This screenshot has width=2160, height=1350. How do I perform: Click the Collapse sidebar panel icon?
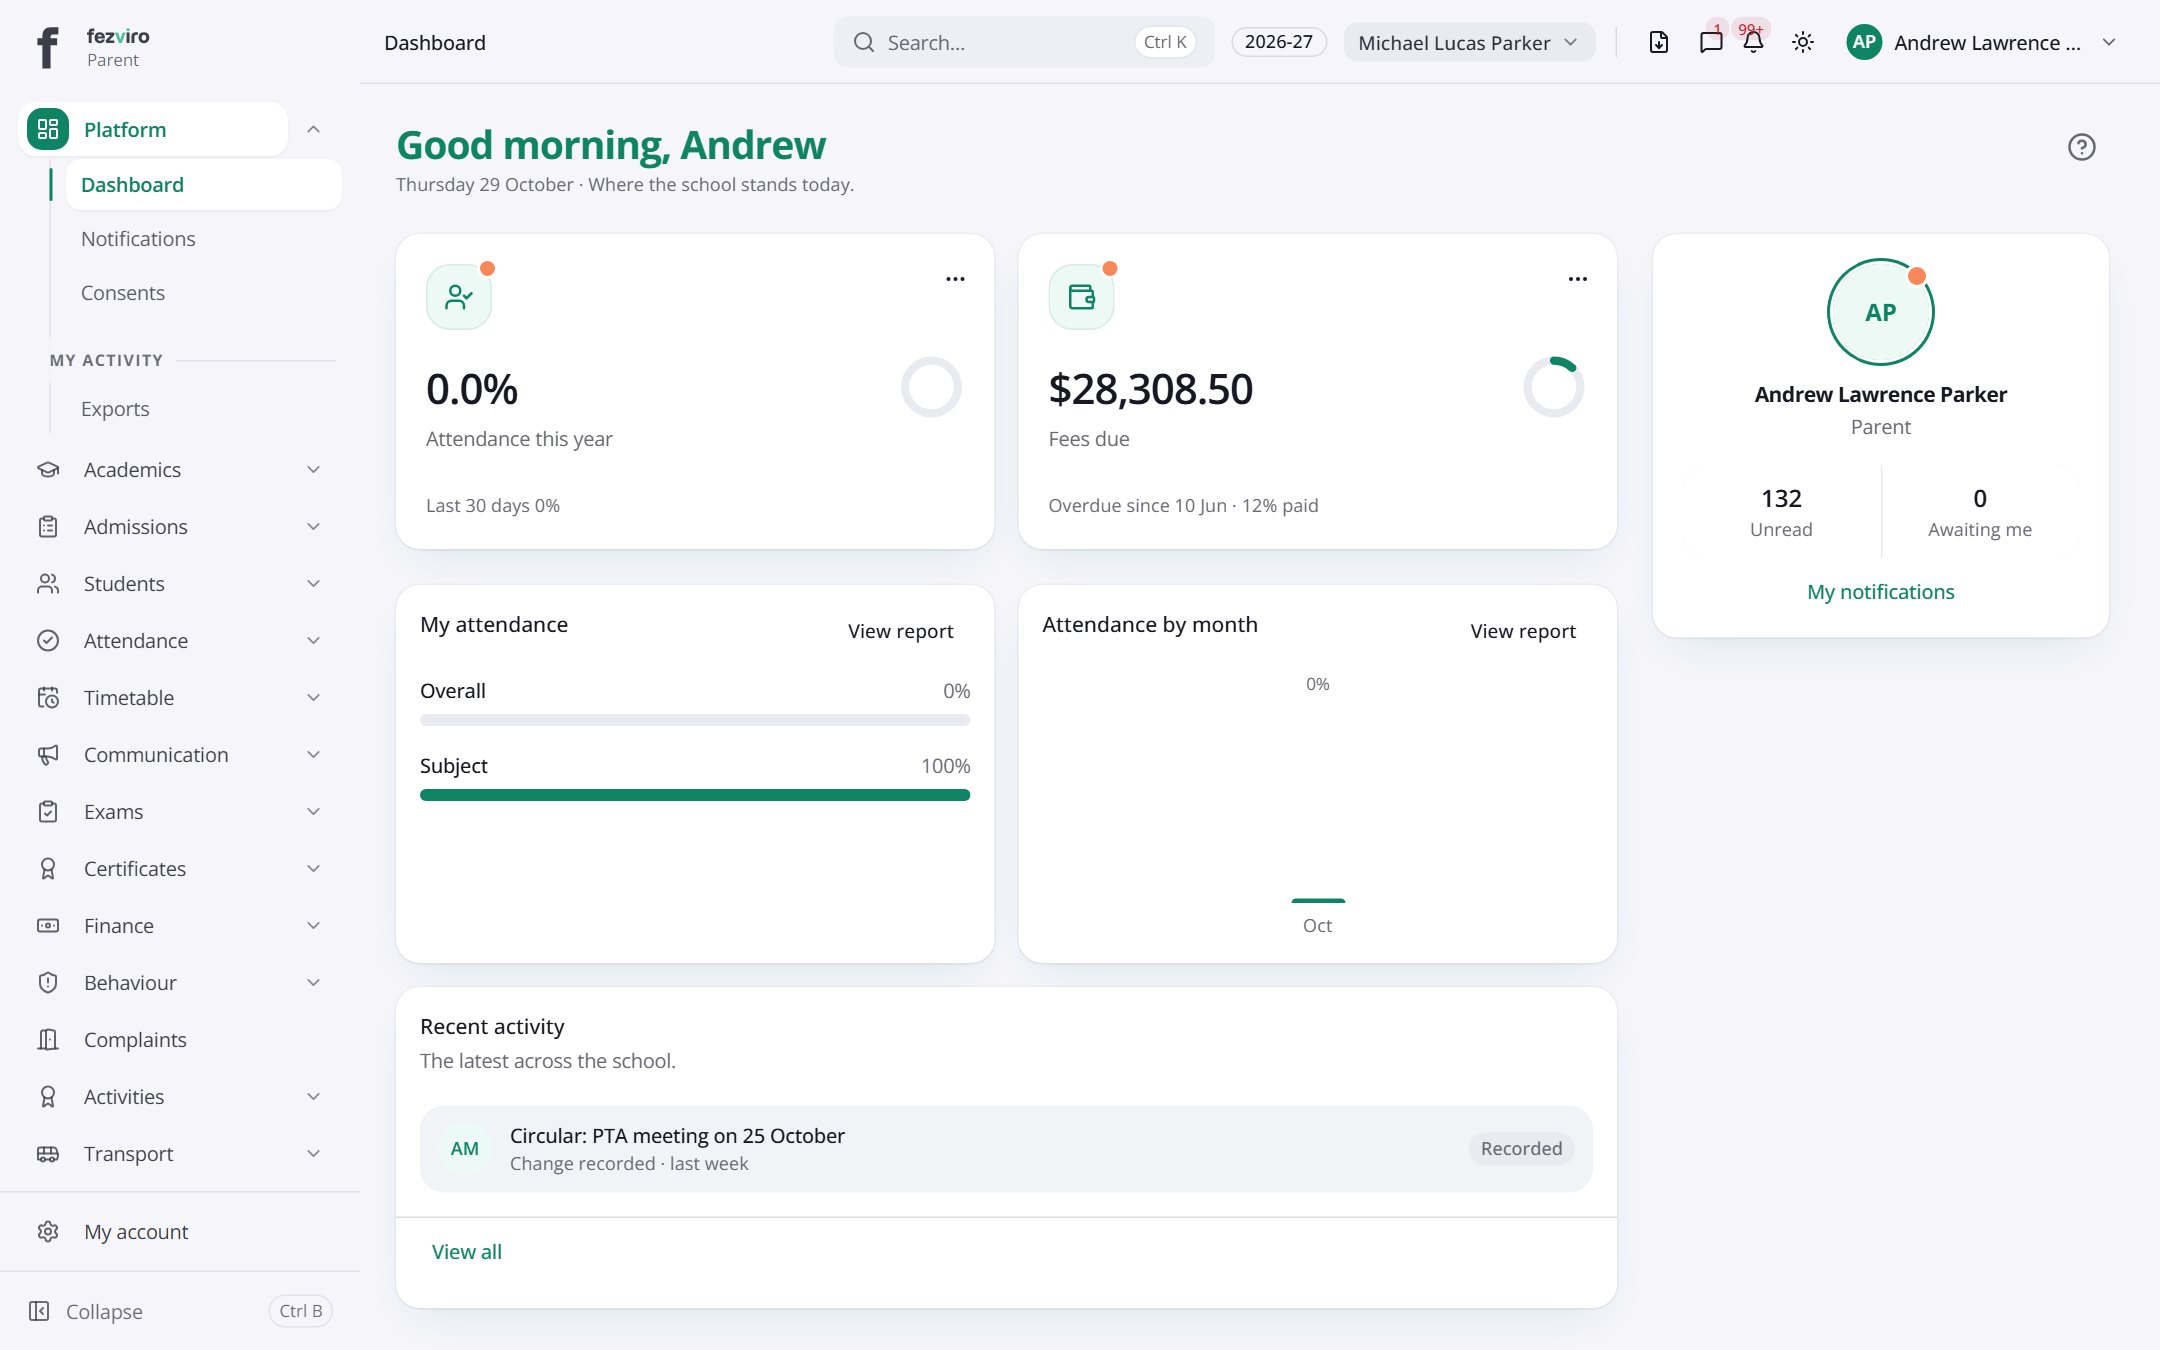(x=39, y=1311)
